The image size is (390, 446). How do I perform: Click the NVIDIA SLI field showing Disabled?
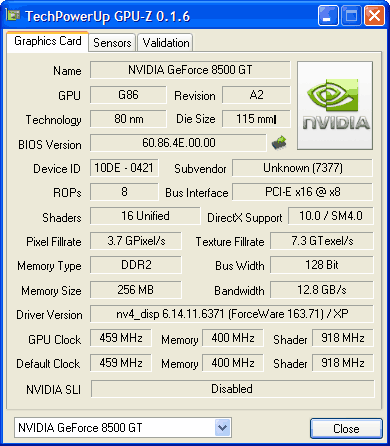[232, 389]
